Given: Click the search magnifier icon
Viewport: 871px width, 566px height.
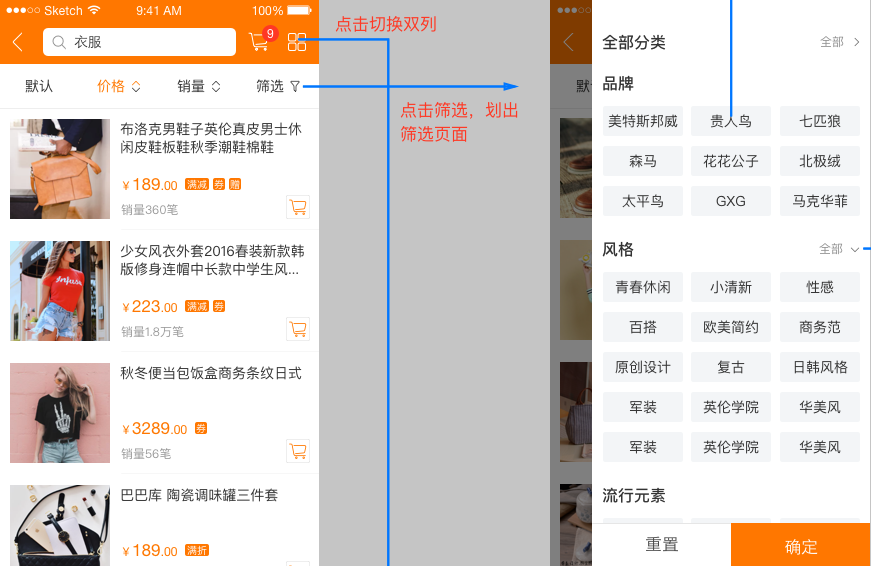Looking at the screenshot, I should click(x=59, y=42).
